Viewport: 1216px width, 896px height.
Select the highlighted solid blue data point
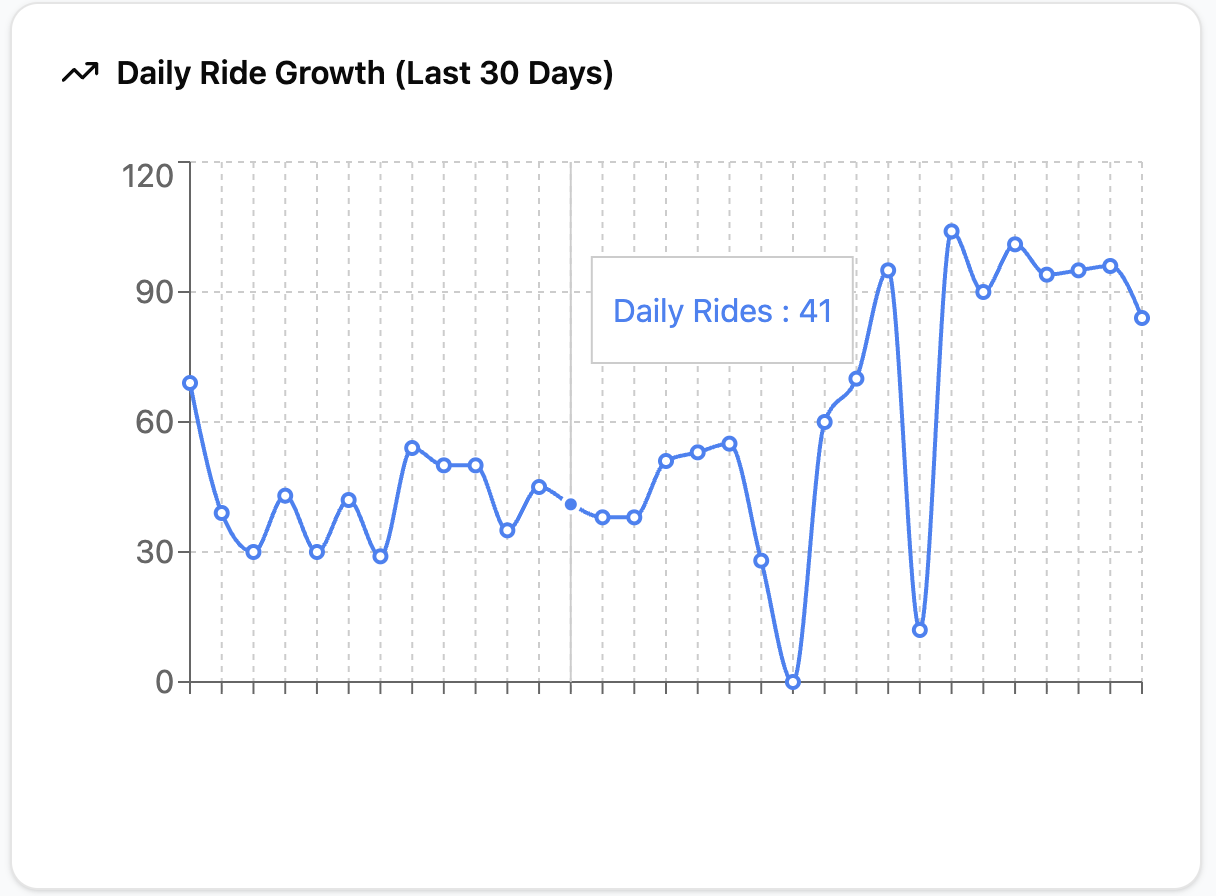tap(570, 504)
